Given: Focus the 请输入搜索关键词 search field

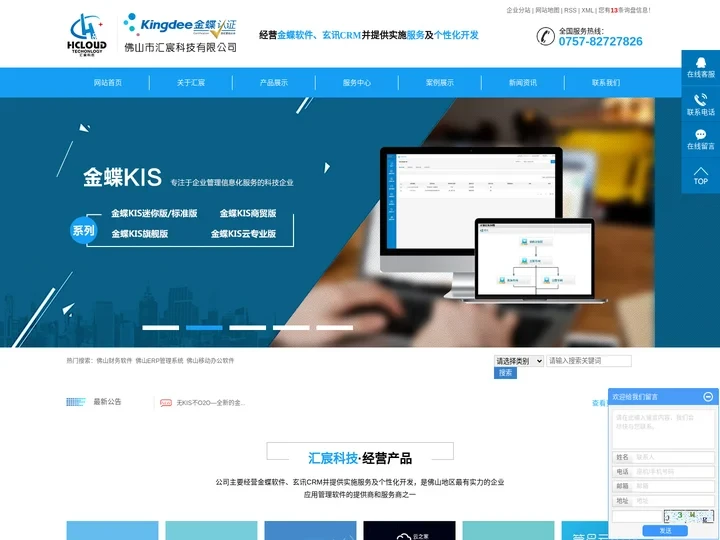Looking at the screenshot, I should click(x=589, y=361).
